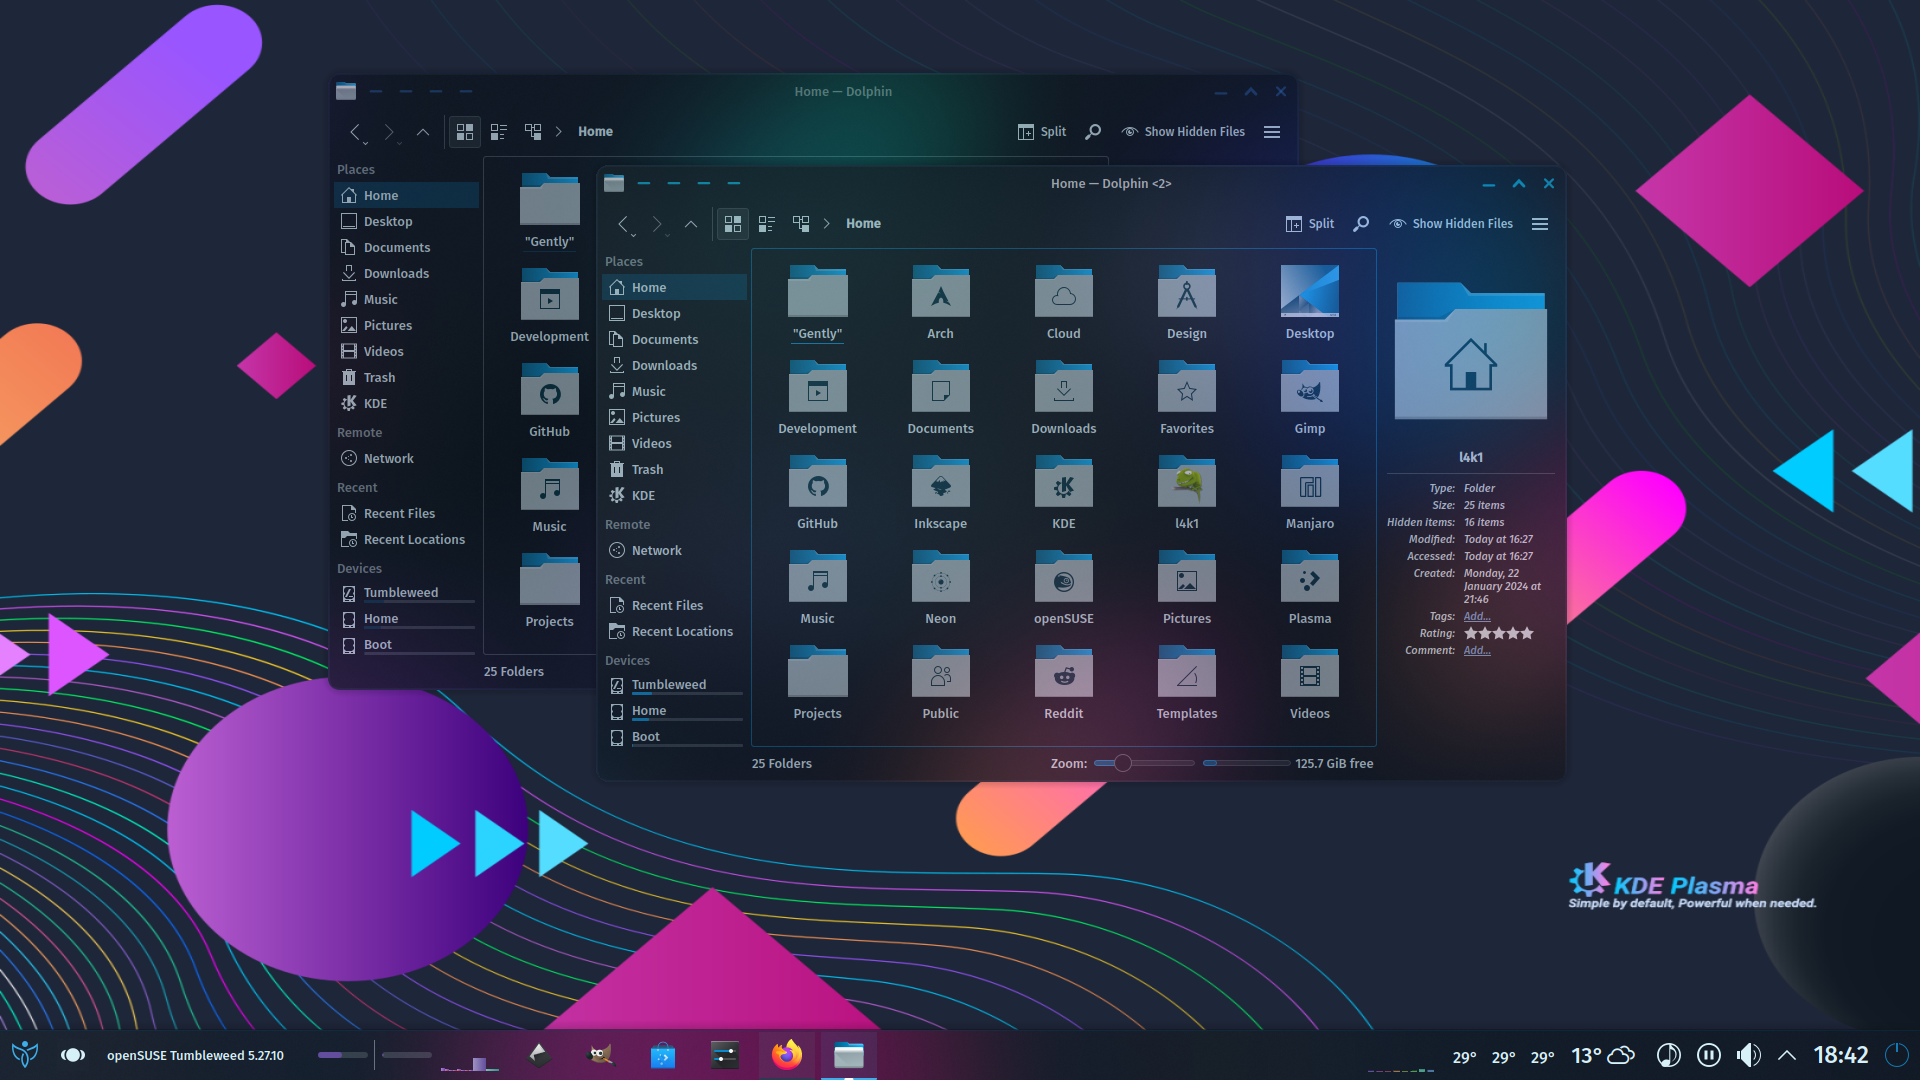Open System Settings from the taskbar
1920x1080 pixels.
click(724, 1054)
